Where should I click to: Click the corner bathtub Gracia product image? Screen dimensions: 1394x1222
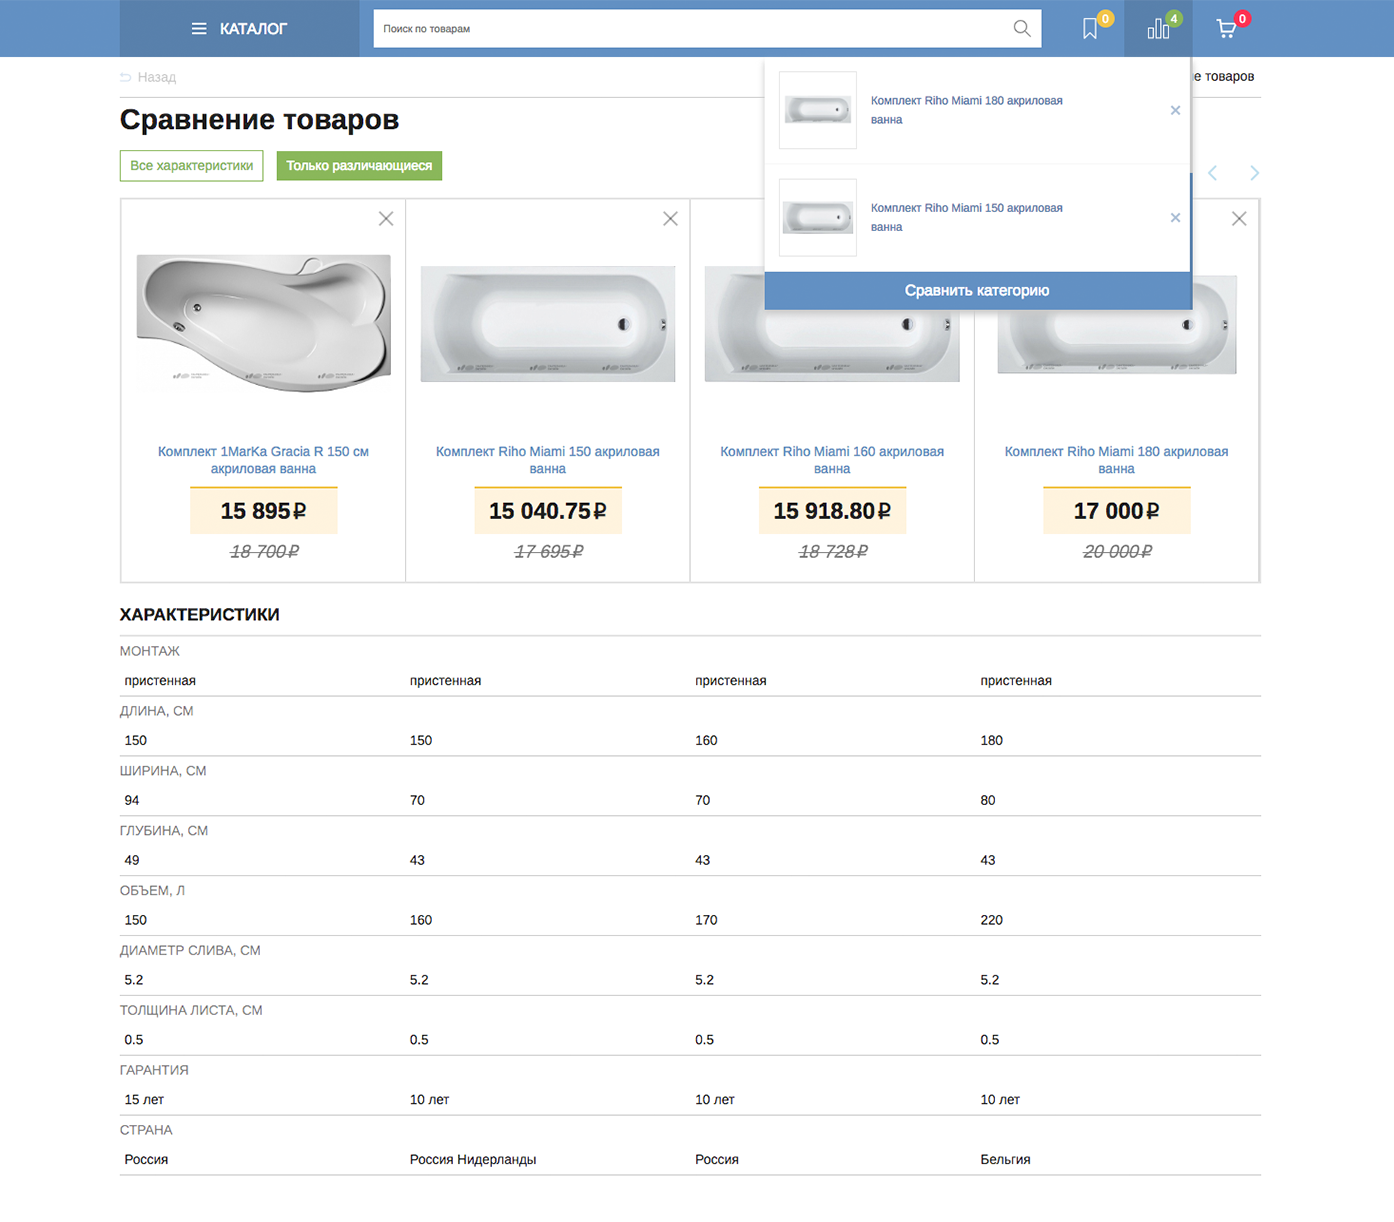(x=263, y=322)
